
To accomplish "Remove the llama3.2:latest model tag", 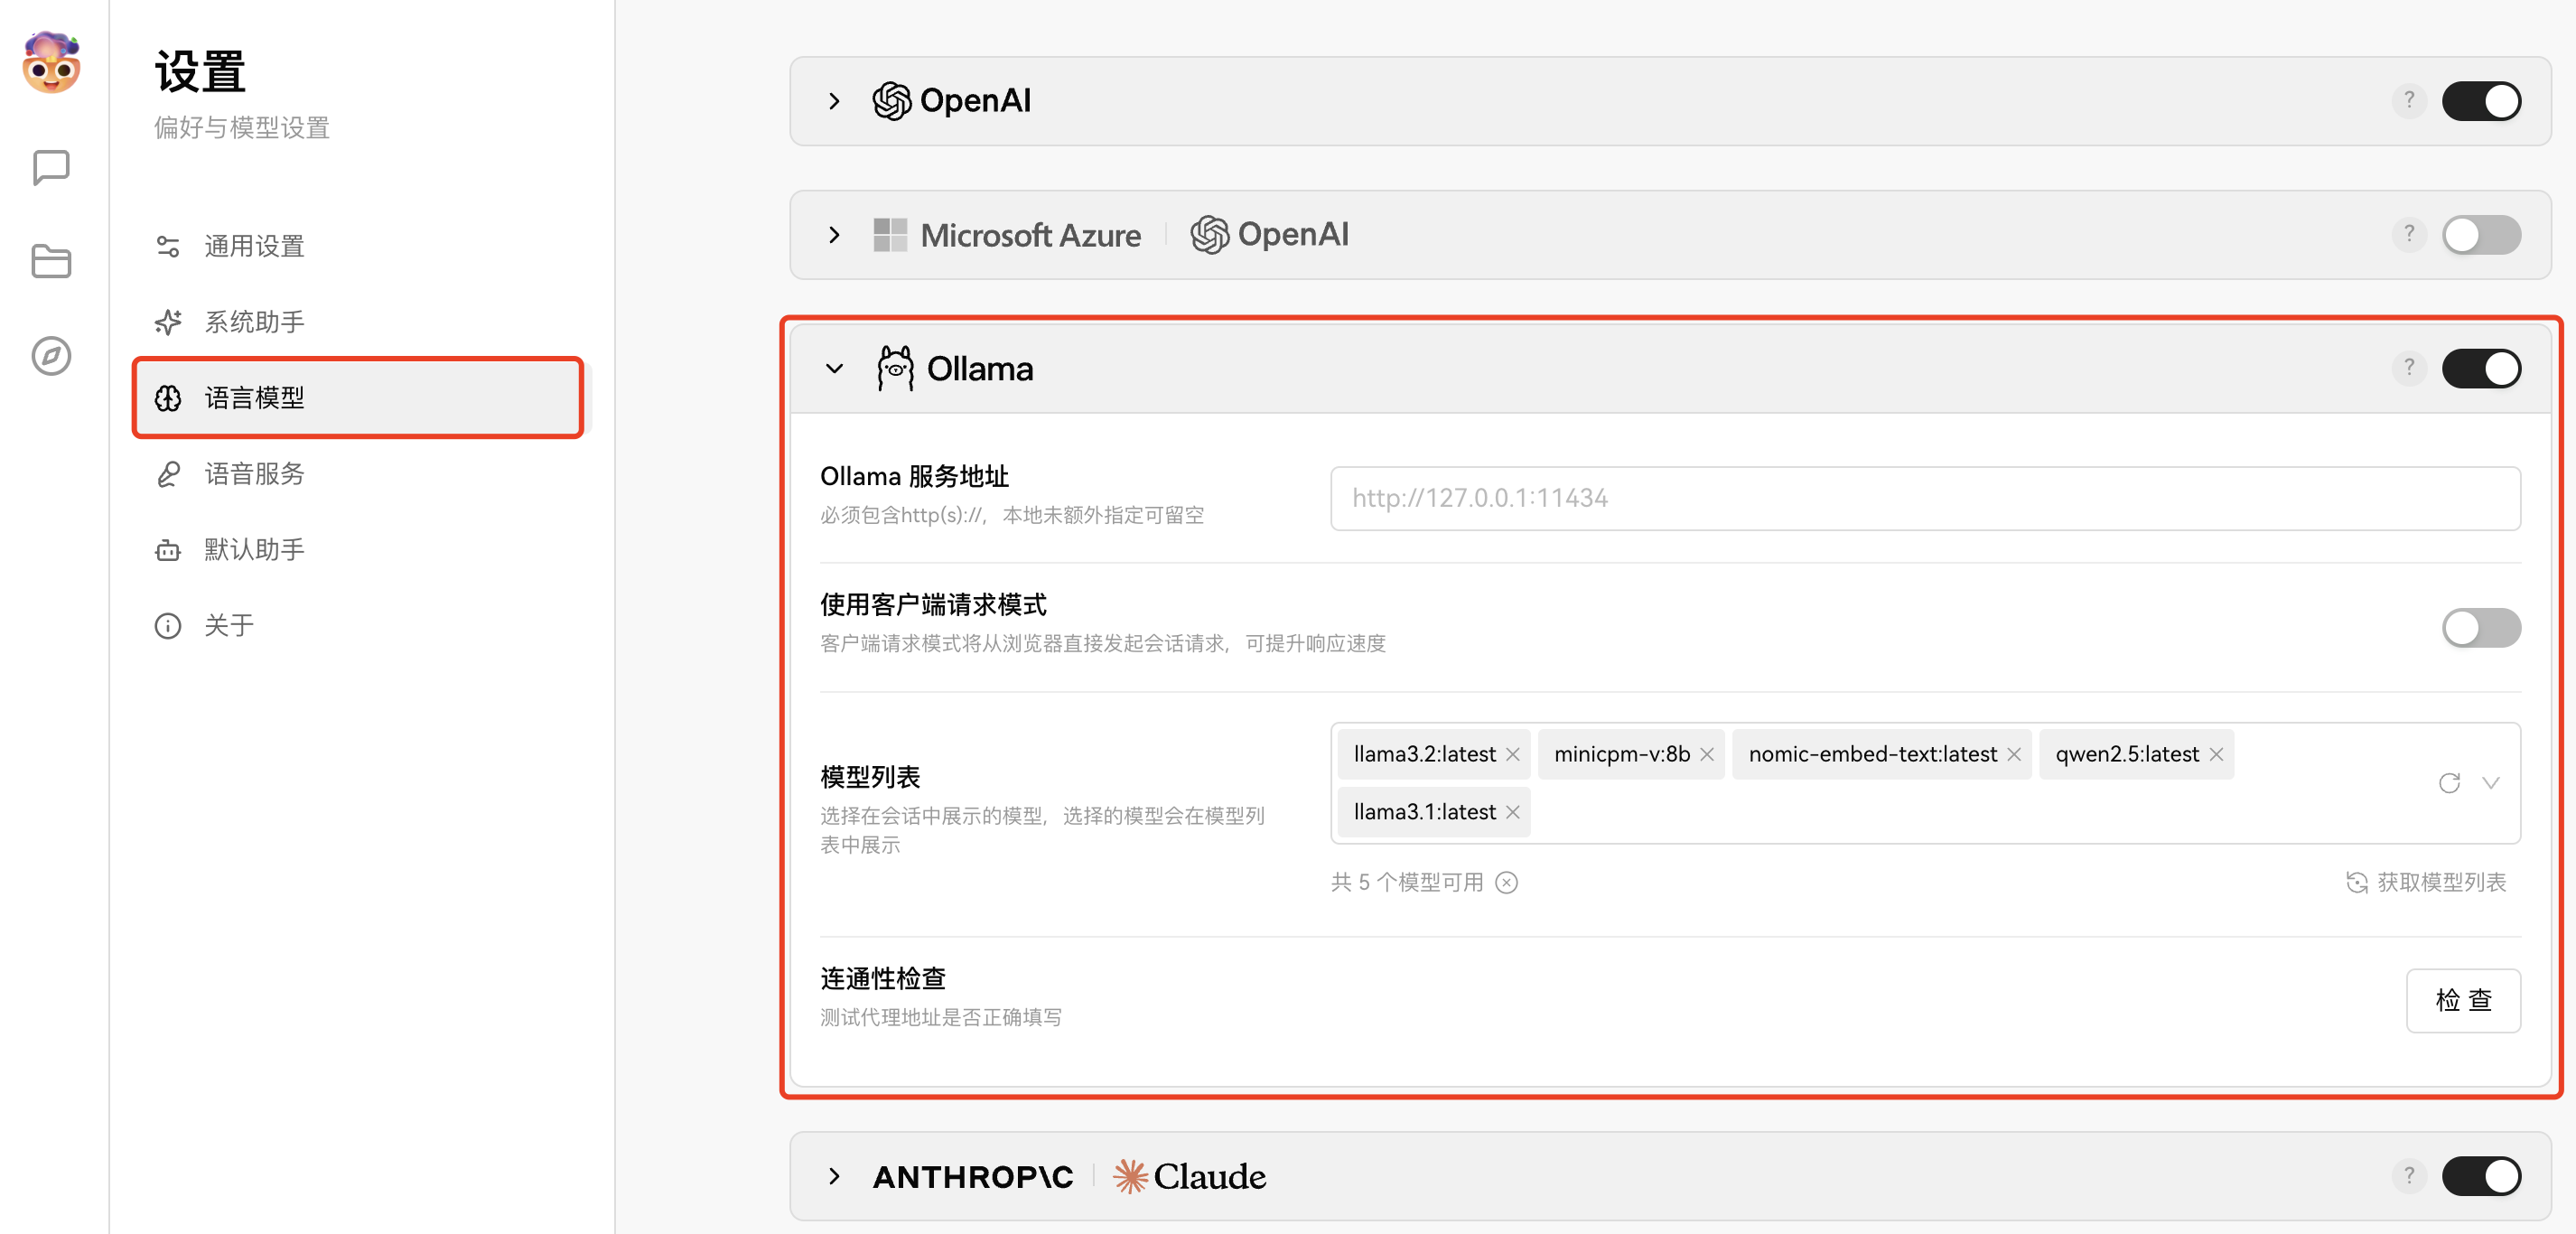I will click(x=1513, y=754).
